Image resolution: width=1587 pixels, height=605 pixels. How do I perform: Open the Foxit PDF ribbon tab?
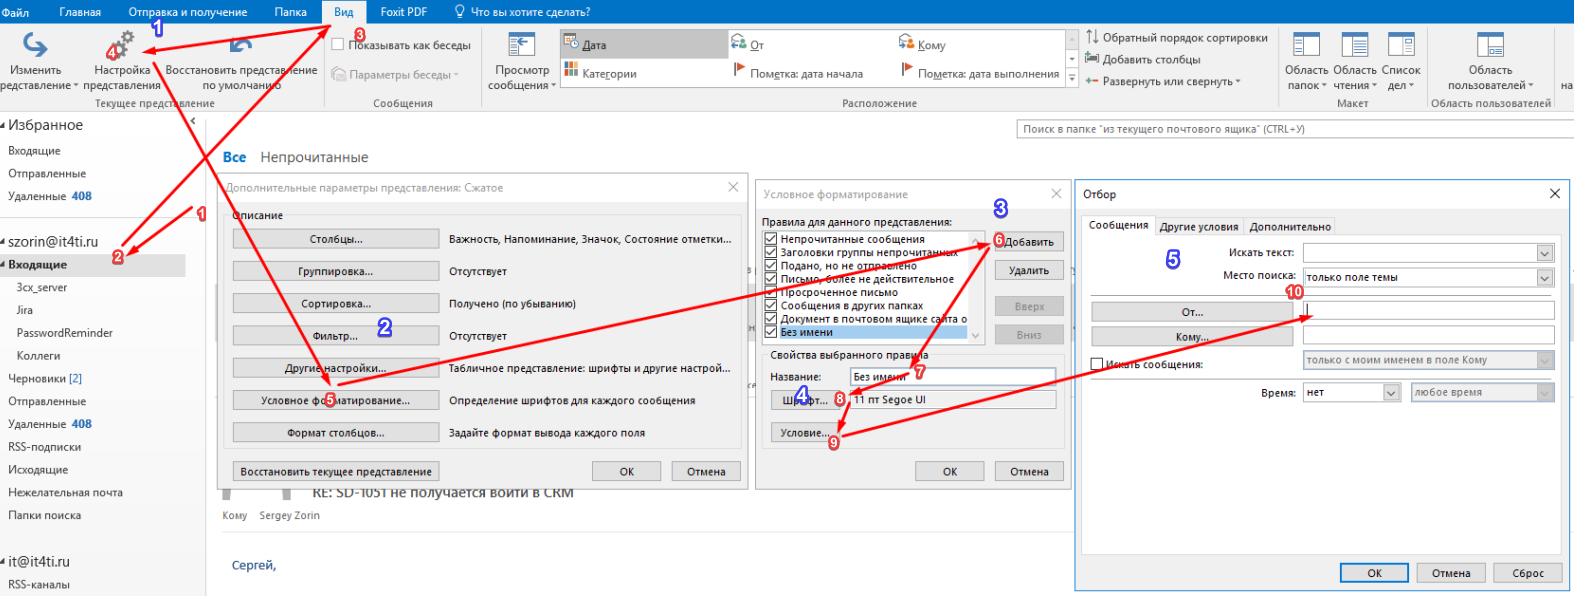[x=403, y=12]
